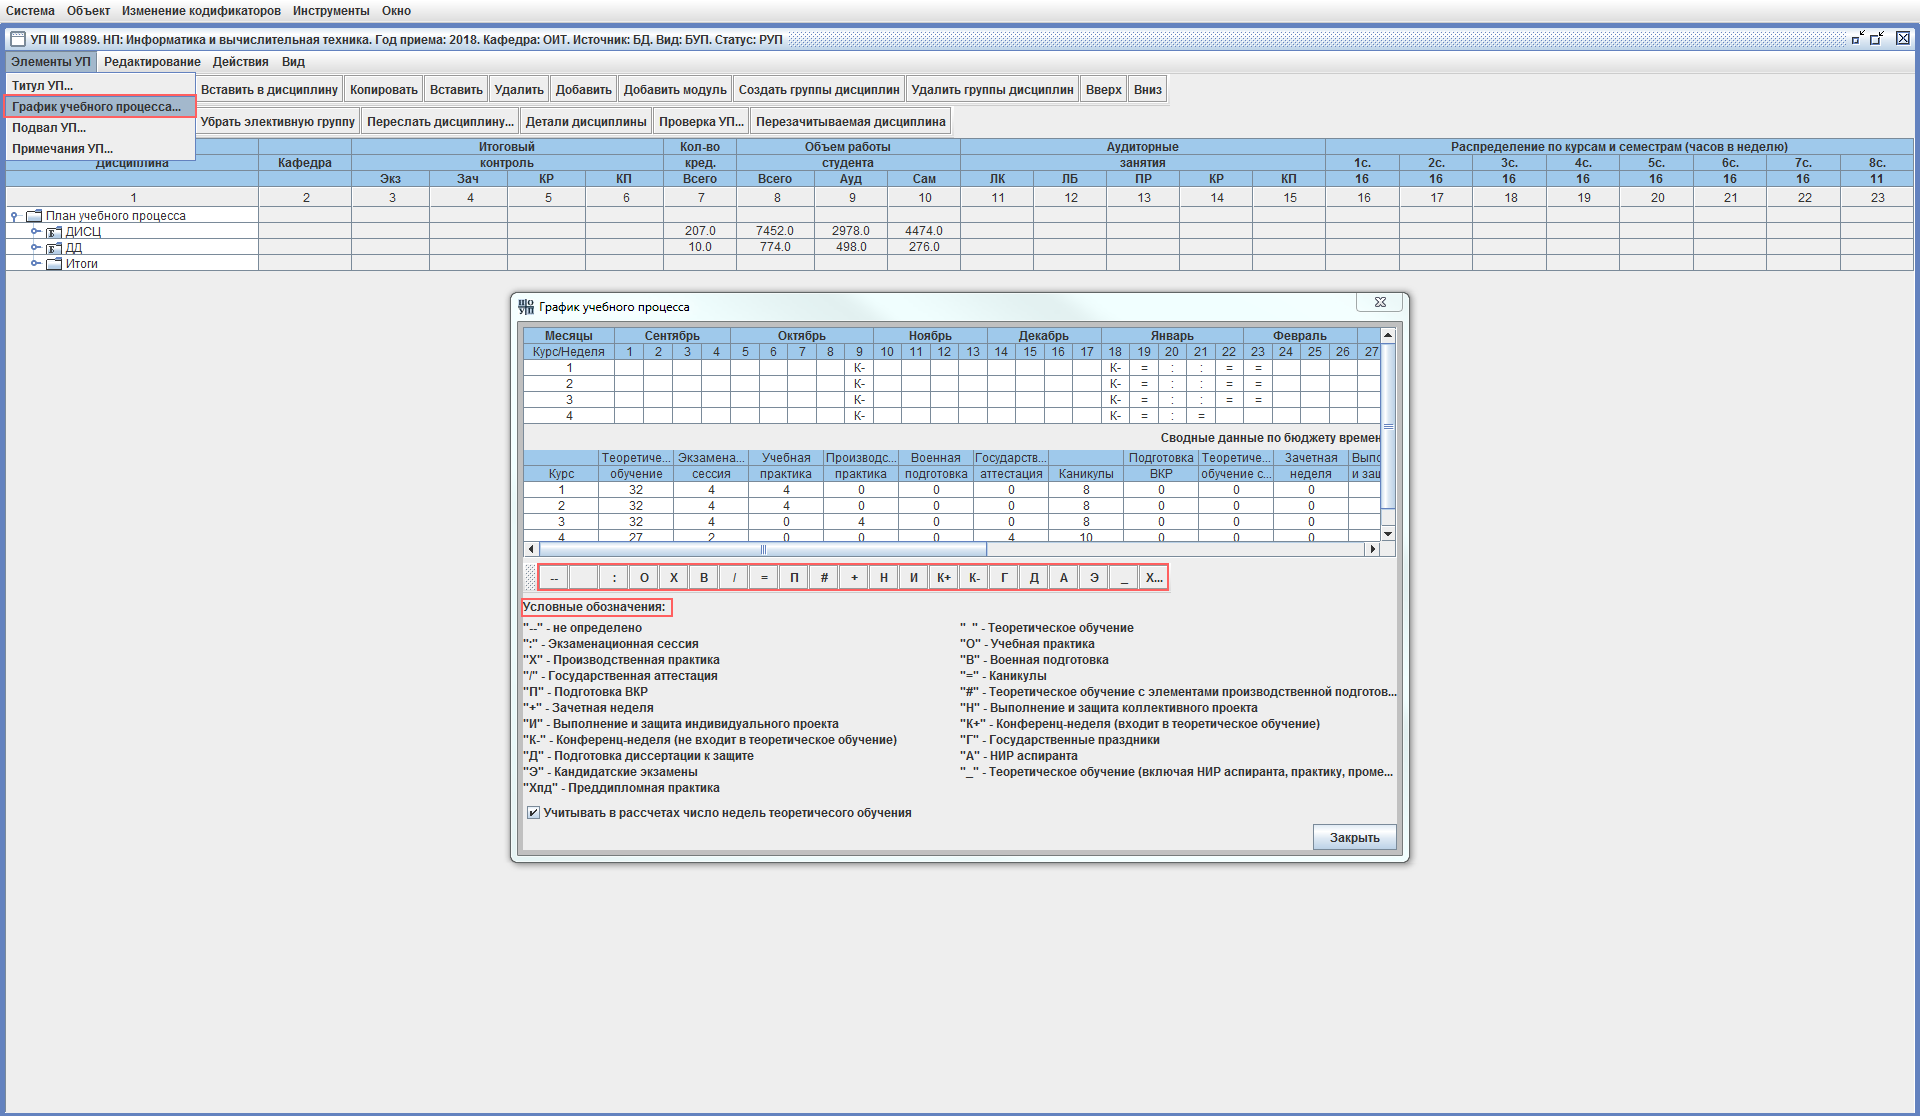
Task: Click the Сентябрь month column header
Action: (x=672, y=336)
